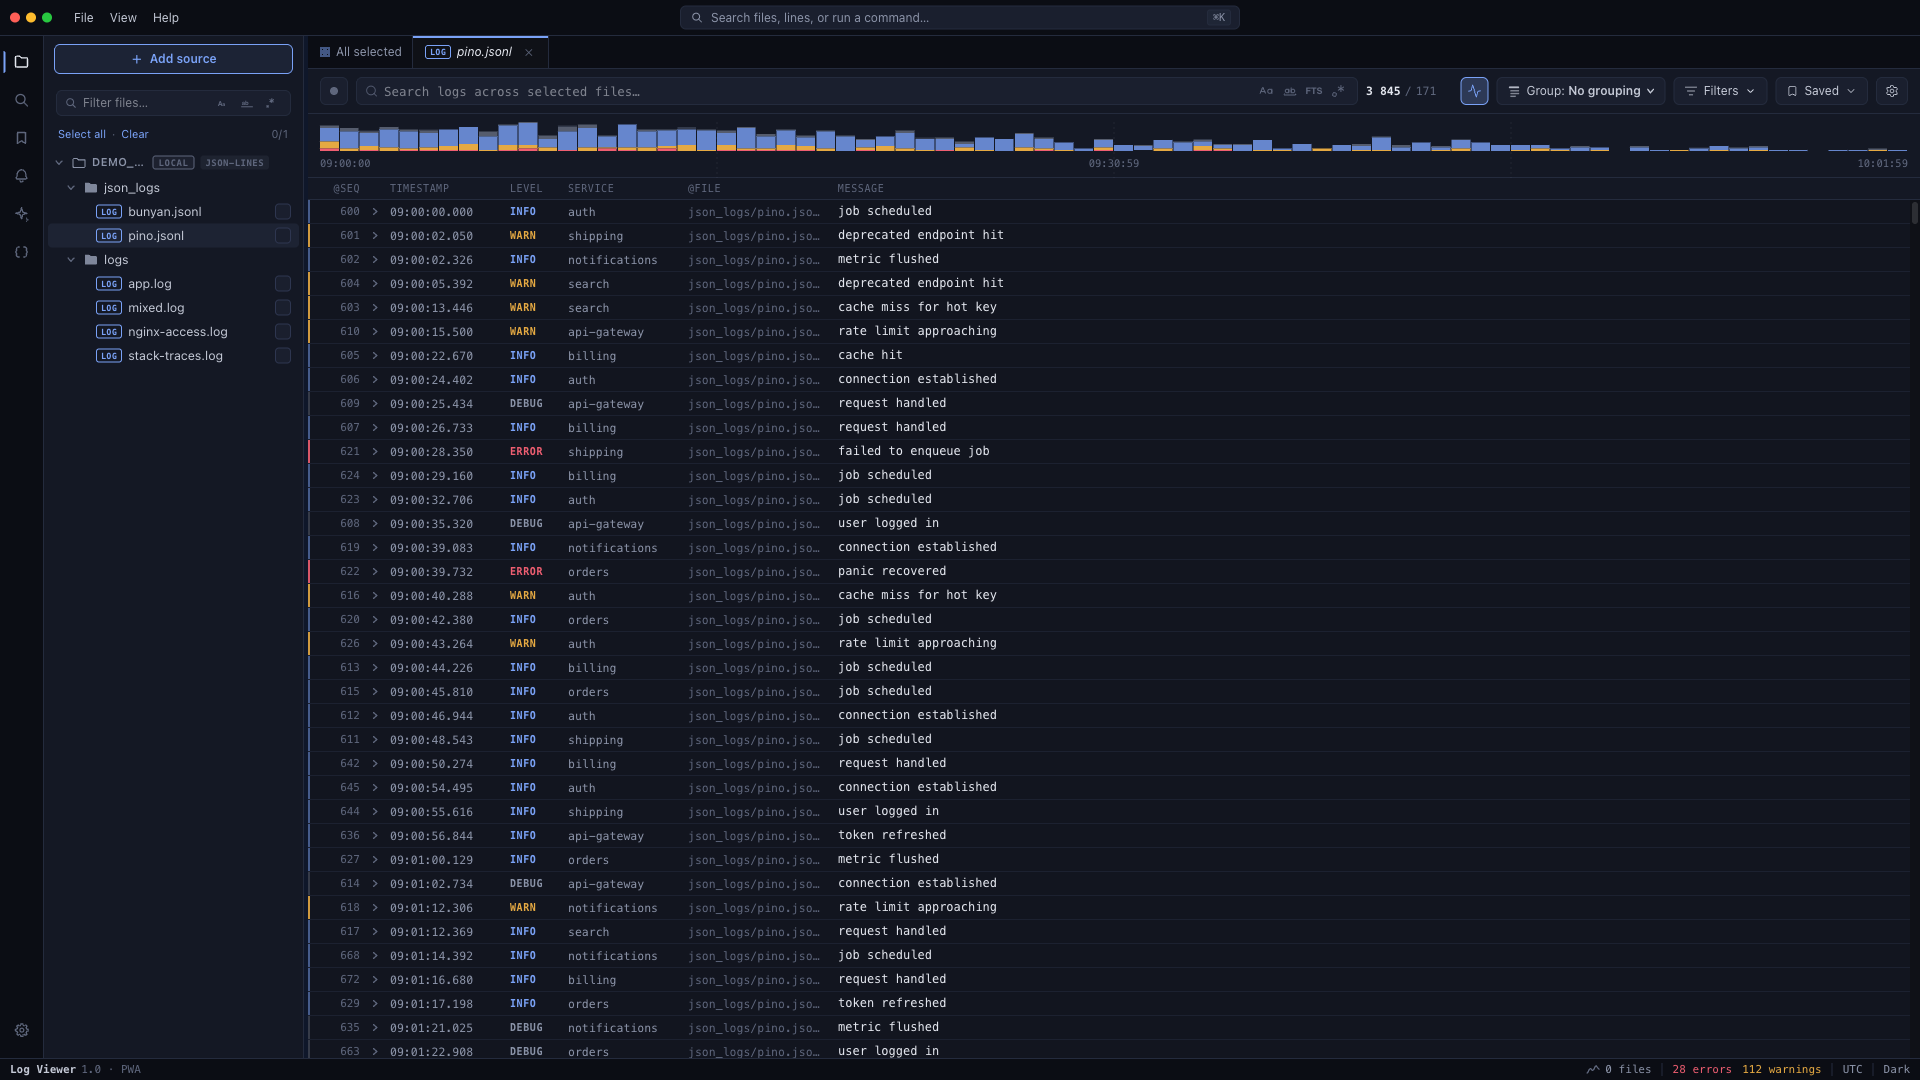Sort by the LEVEL column header

click(526, 189)
